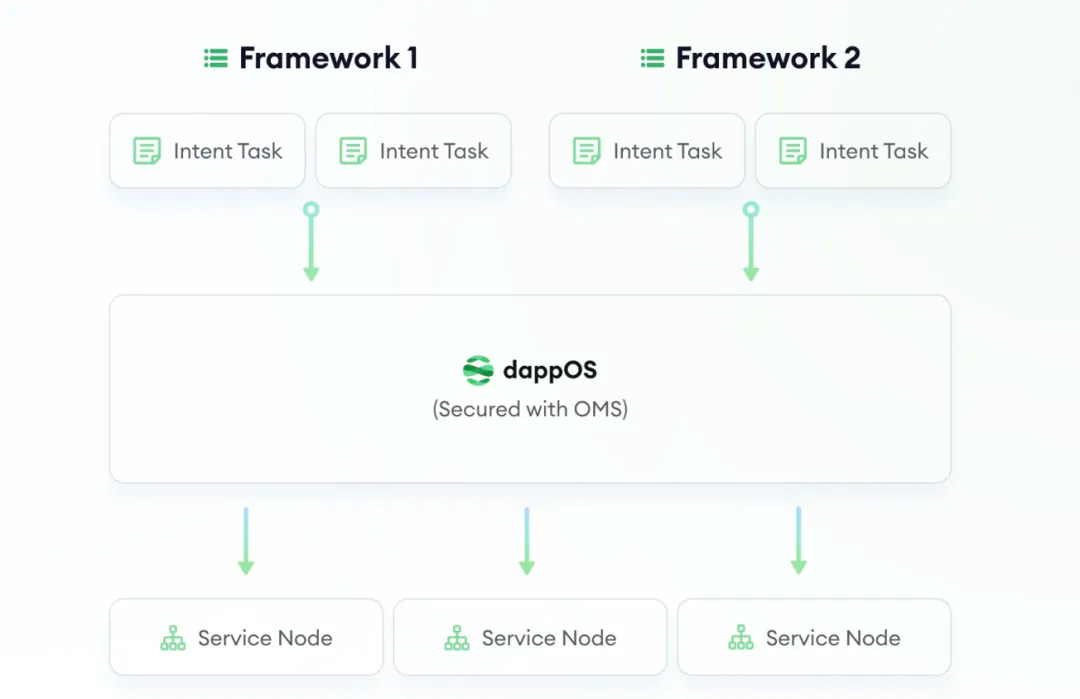Click the list icon beside Framework 1
This screenshot has width=1080, height=699.
[216, 59]
